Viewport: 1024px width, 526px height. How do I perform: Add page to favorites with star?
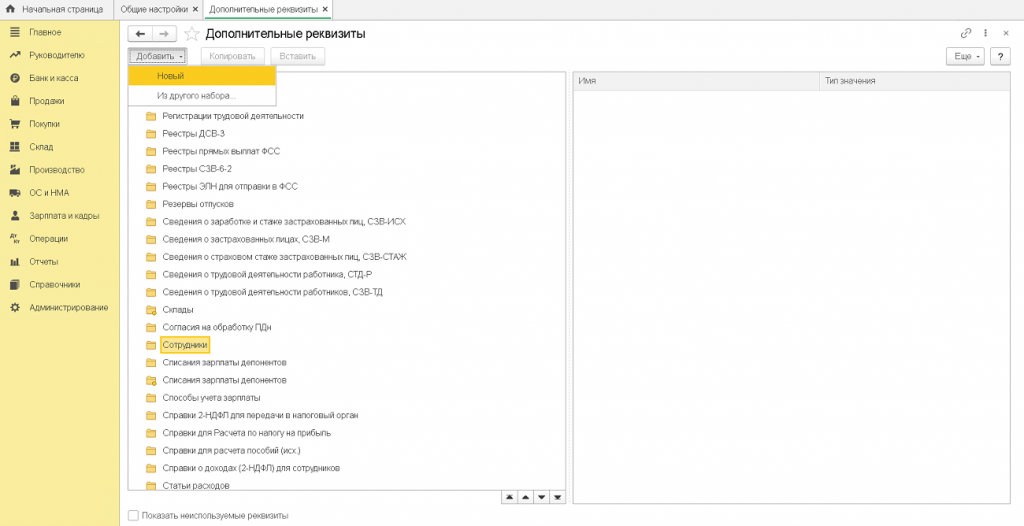point(191,34)
